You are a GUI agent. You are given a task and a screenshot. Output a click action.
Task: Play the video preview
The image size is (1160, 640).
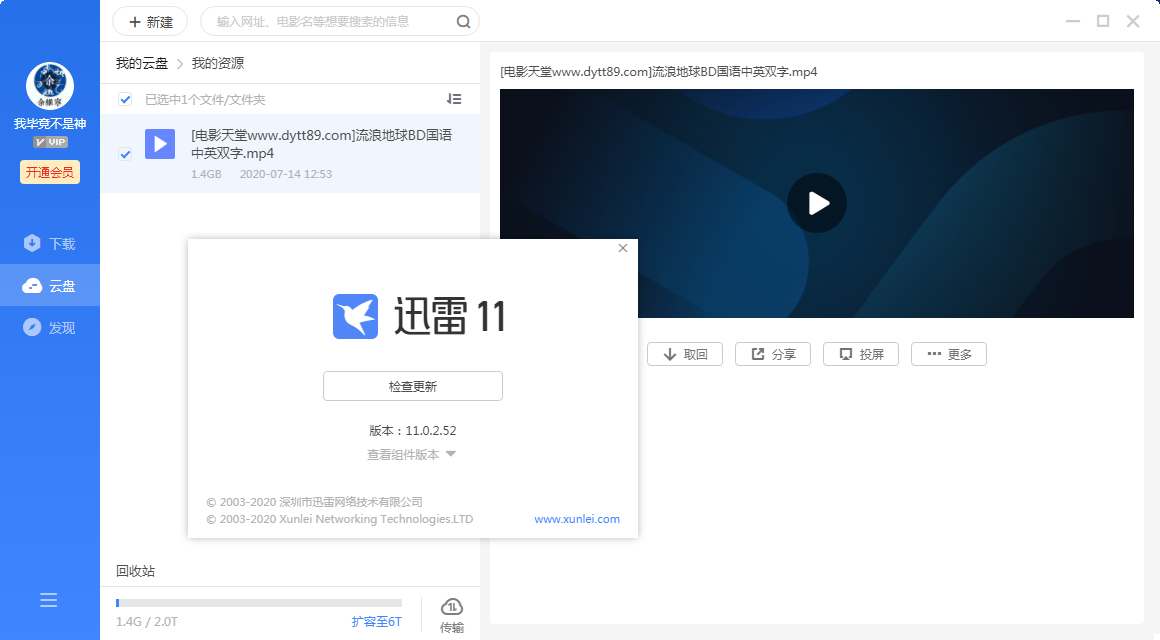point(817,203)
